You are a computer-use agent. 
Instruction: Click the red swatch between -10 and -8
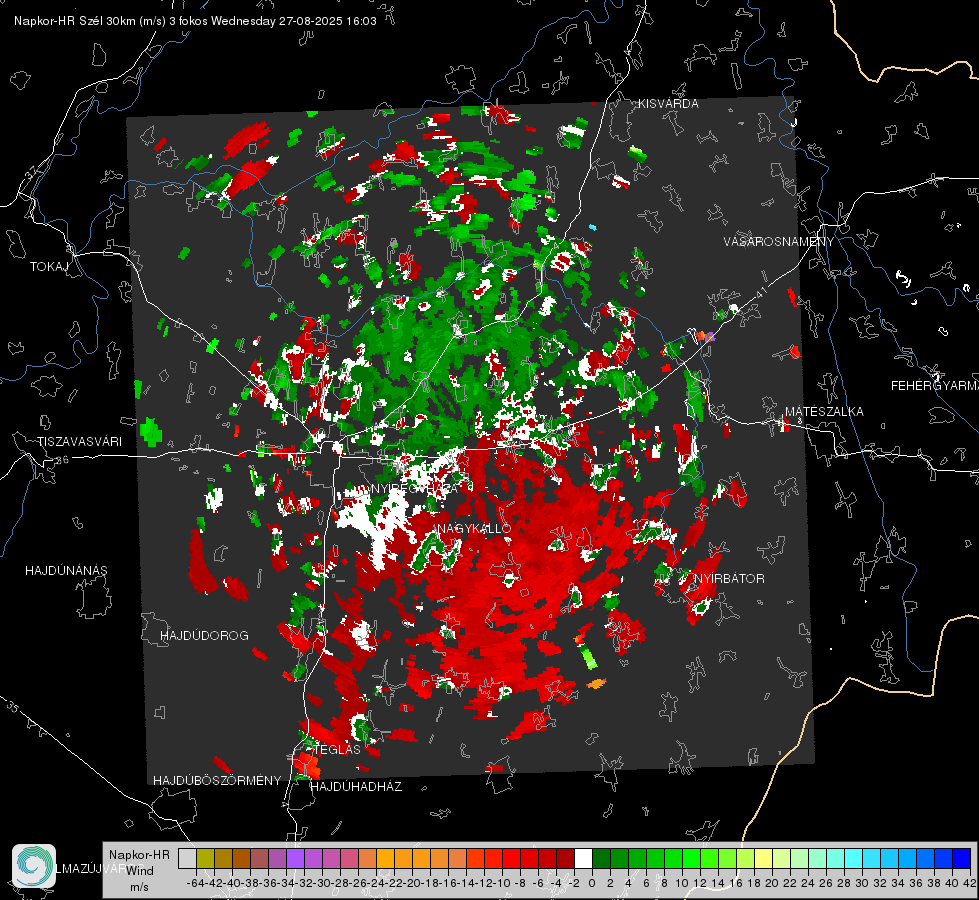(x=511, y=858)
